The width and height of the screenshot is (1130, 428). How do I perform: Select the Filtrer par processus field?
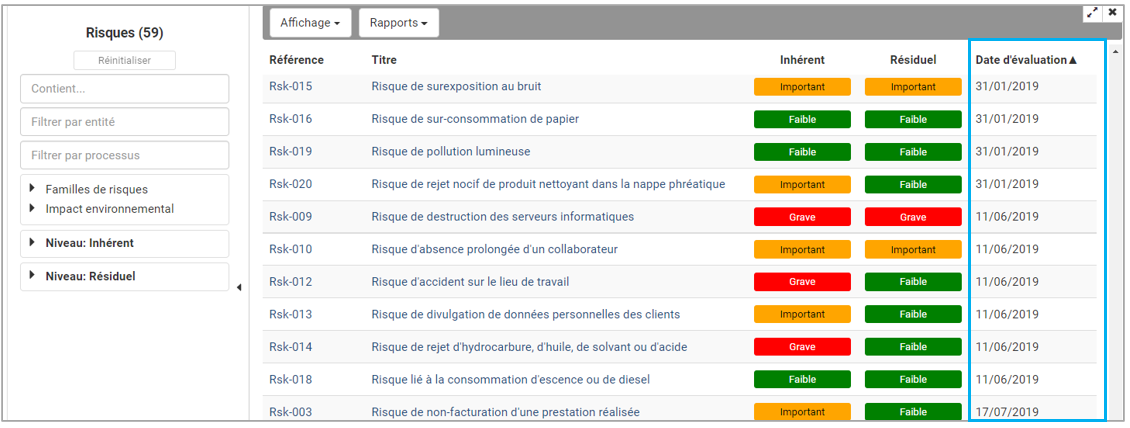point(124,155)
